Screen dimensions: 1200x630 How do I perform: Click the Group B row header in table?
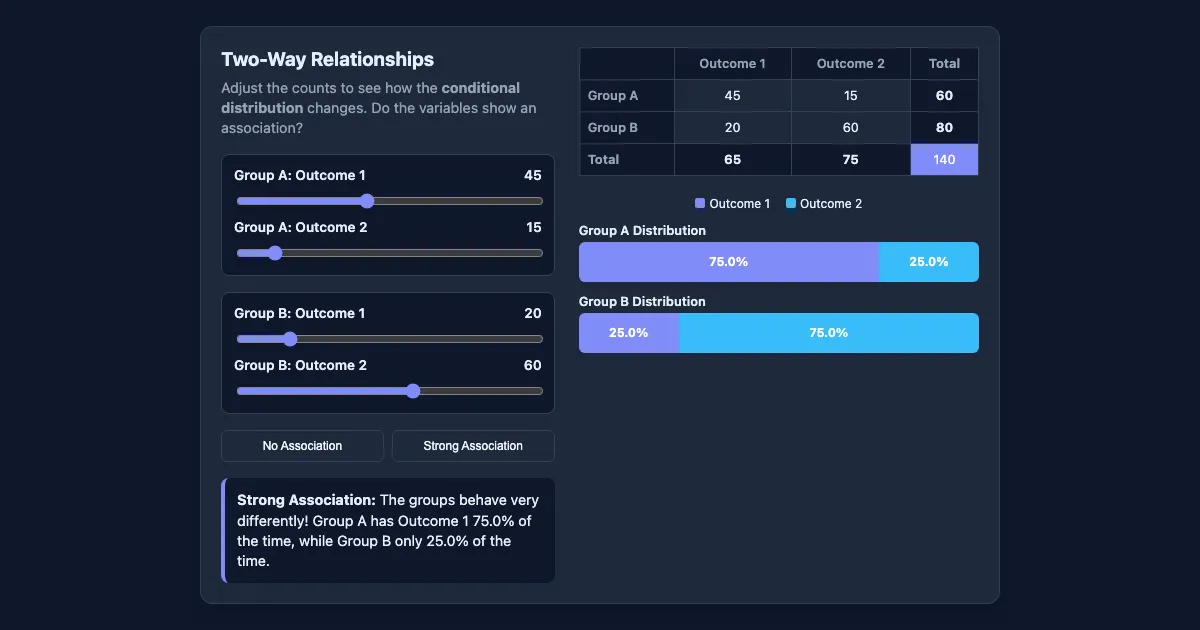[627, 128]
